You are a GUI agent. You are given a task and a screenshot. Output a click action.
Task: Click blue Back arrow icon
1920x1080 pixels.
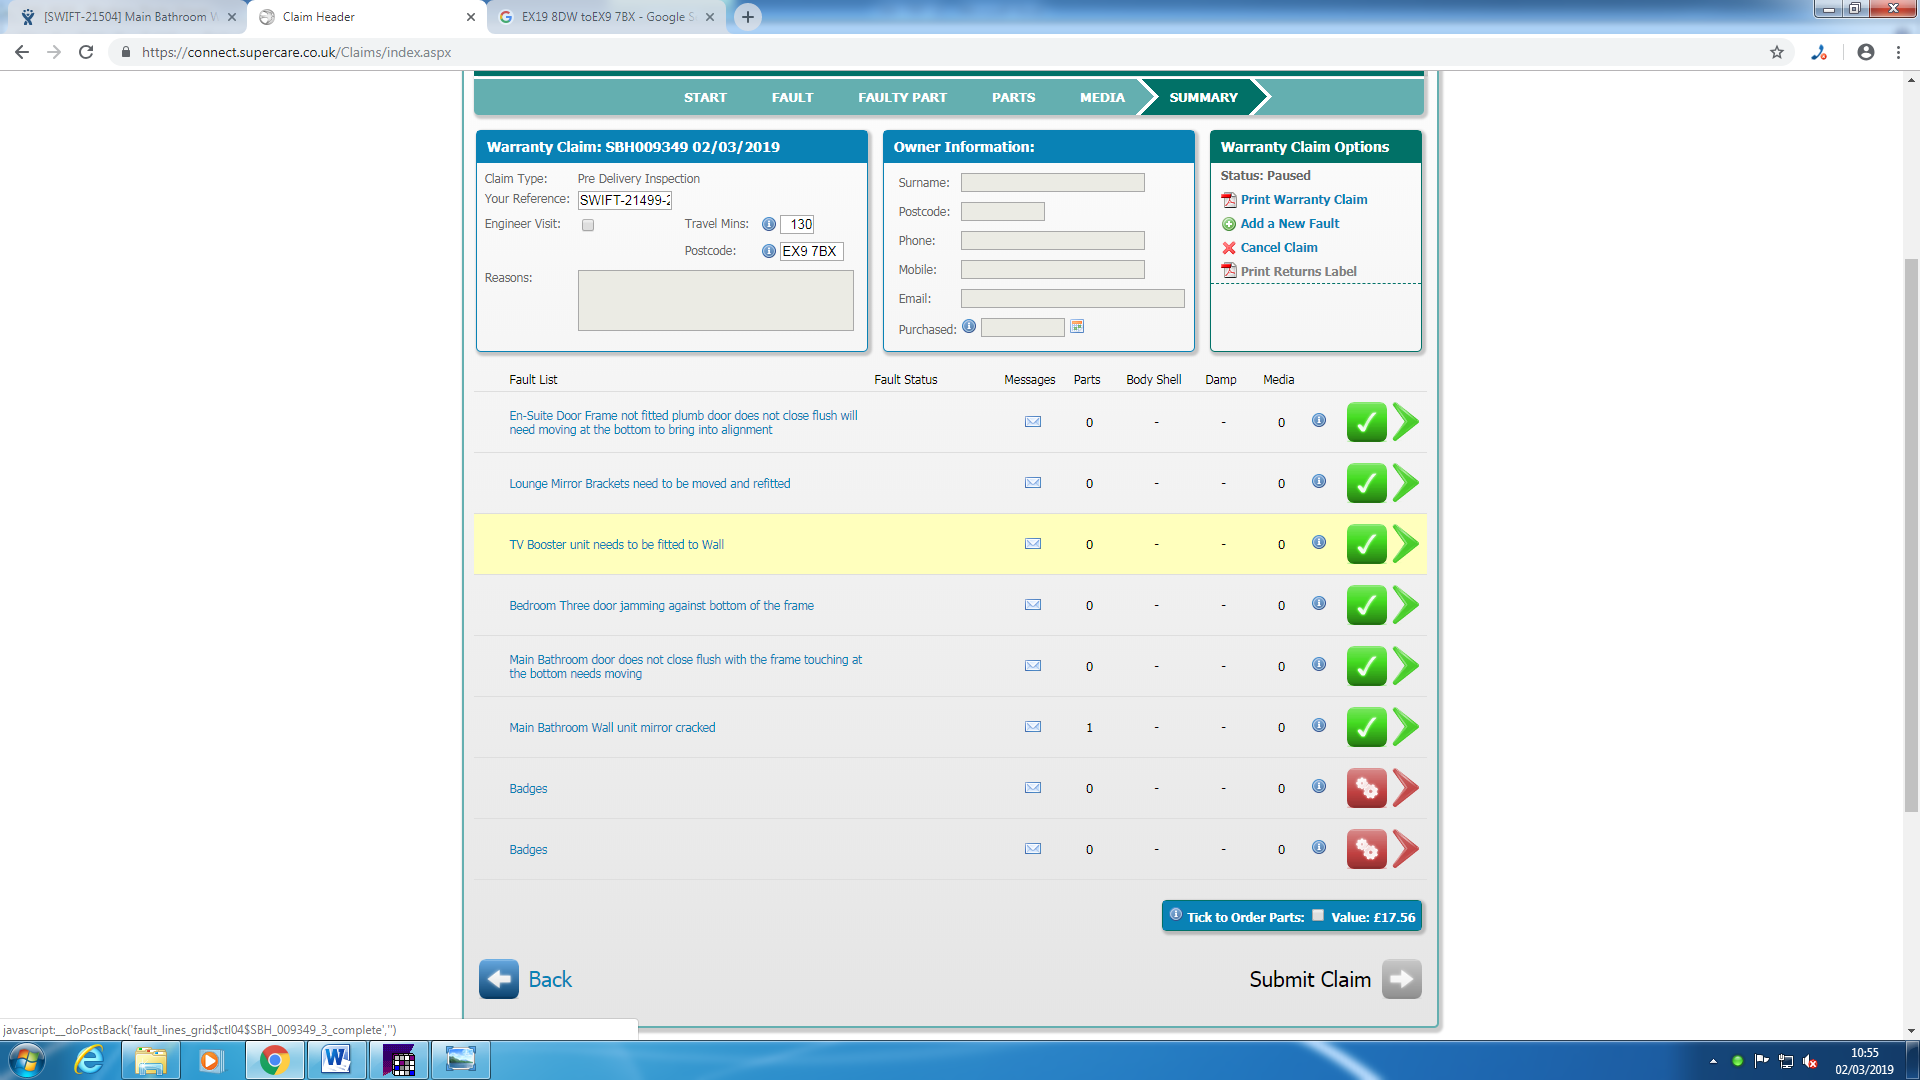click(498, 979)
